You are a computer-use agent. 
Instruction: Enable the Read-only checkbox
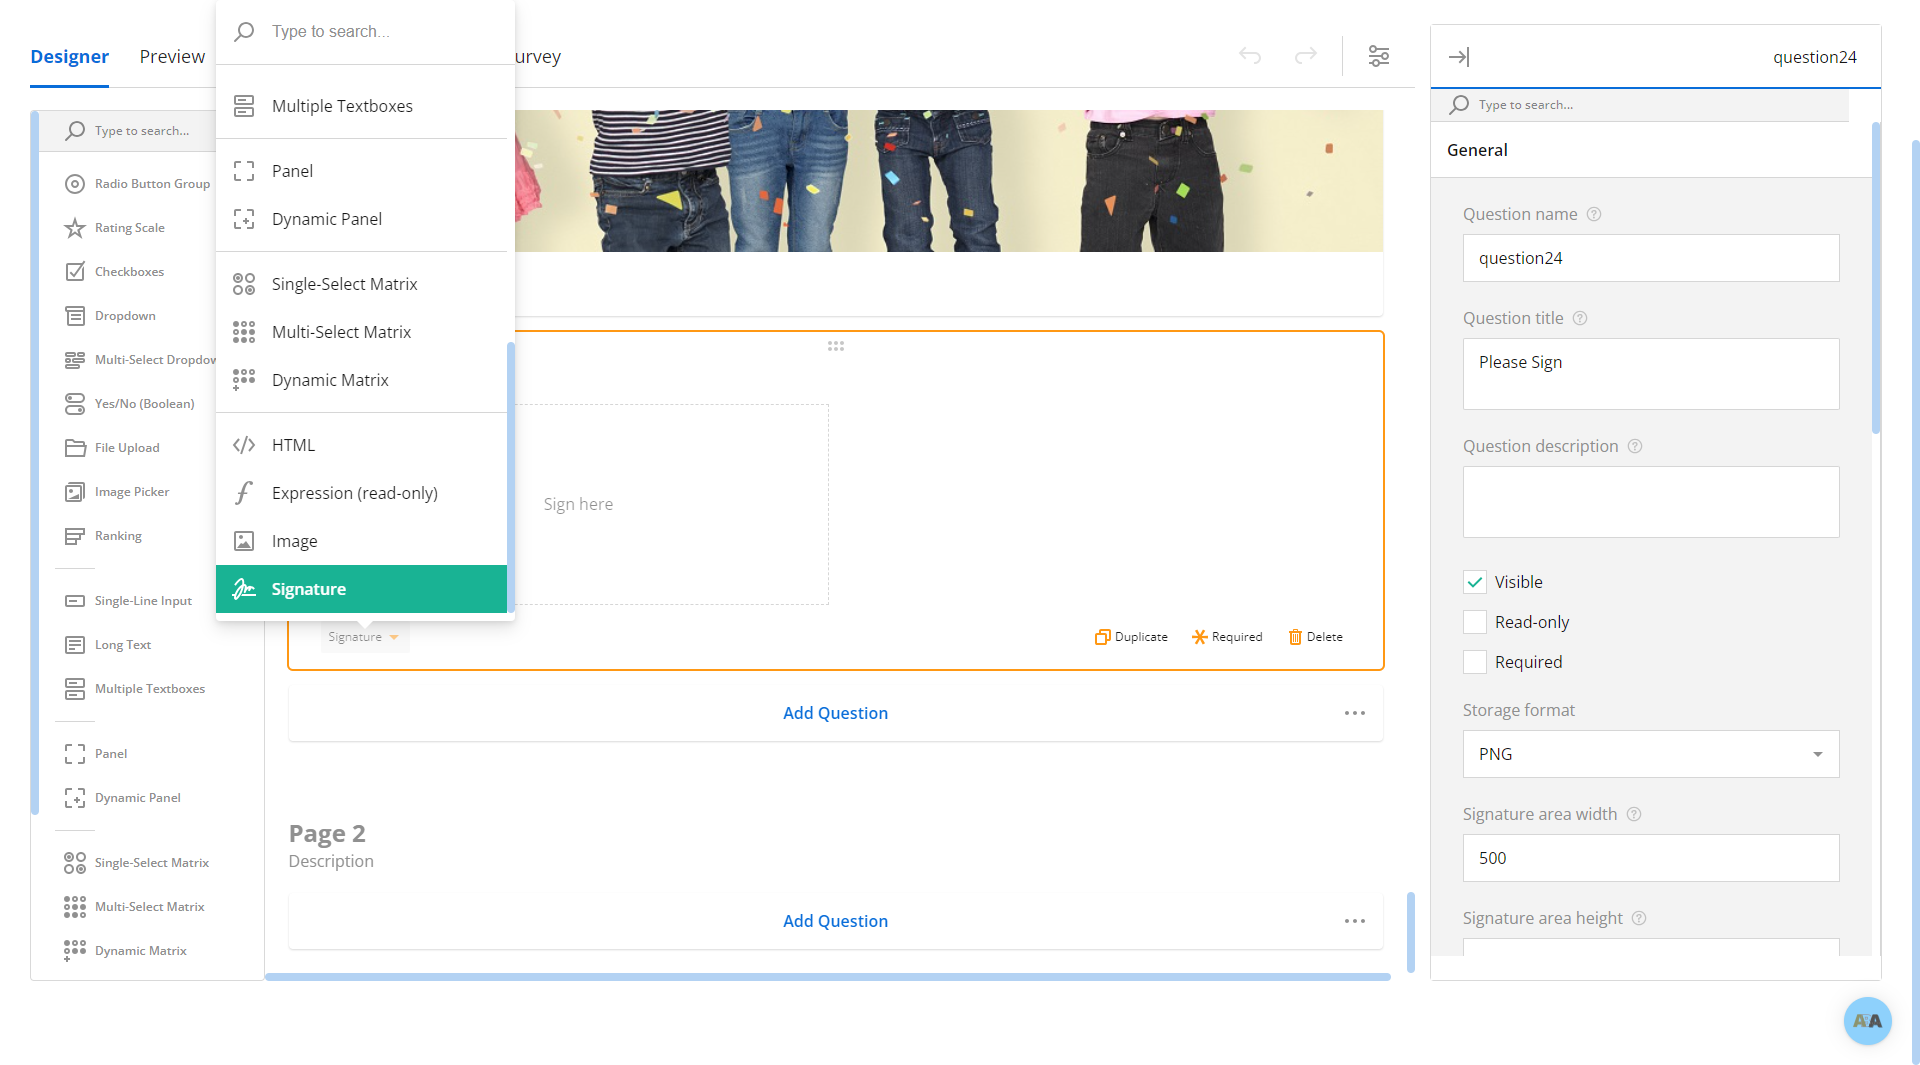1475,622
